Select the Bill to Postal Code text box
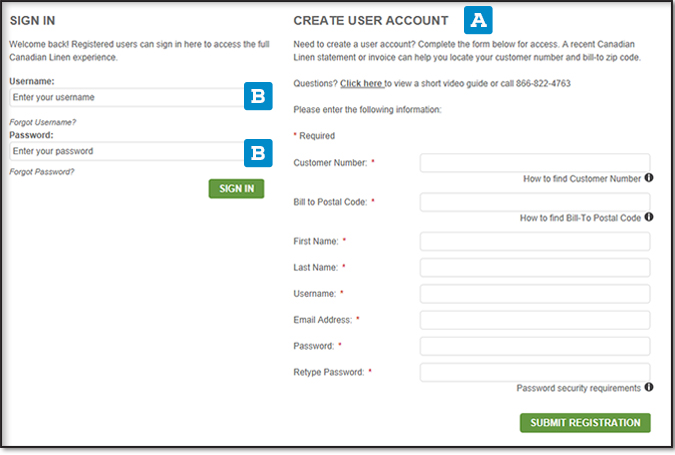Viewport: 675px width, 455px height. 535,202
